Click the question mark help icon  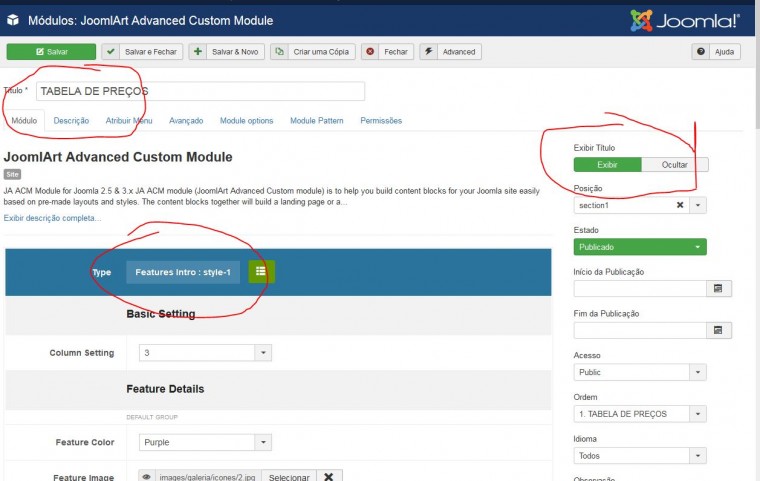(700, 51)
